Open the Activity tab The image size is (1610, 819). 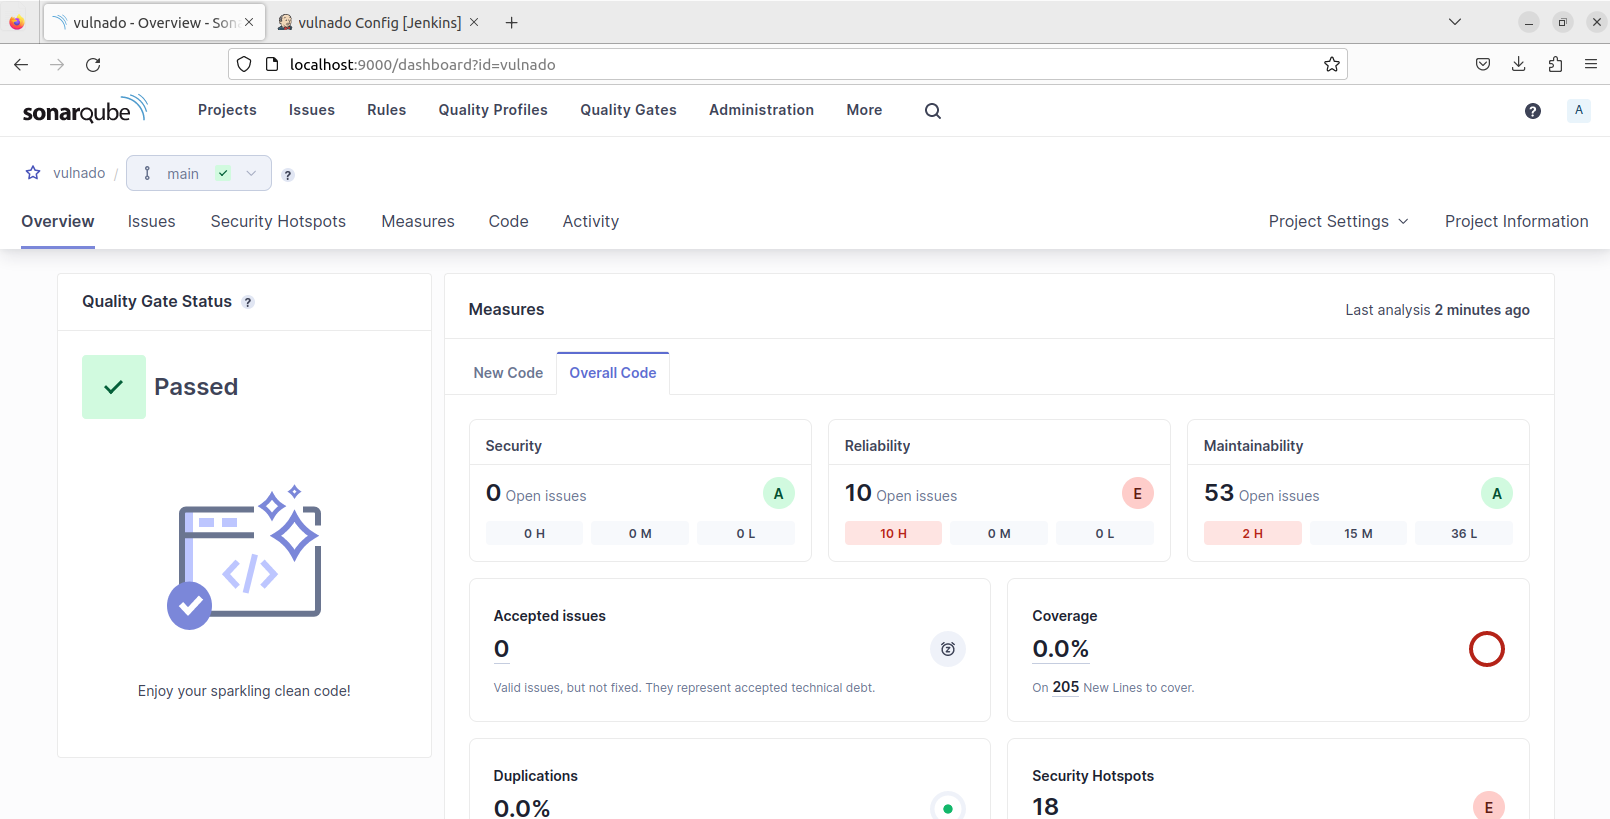591,221
